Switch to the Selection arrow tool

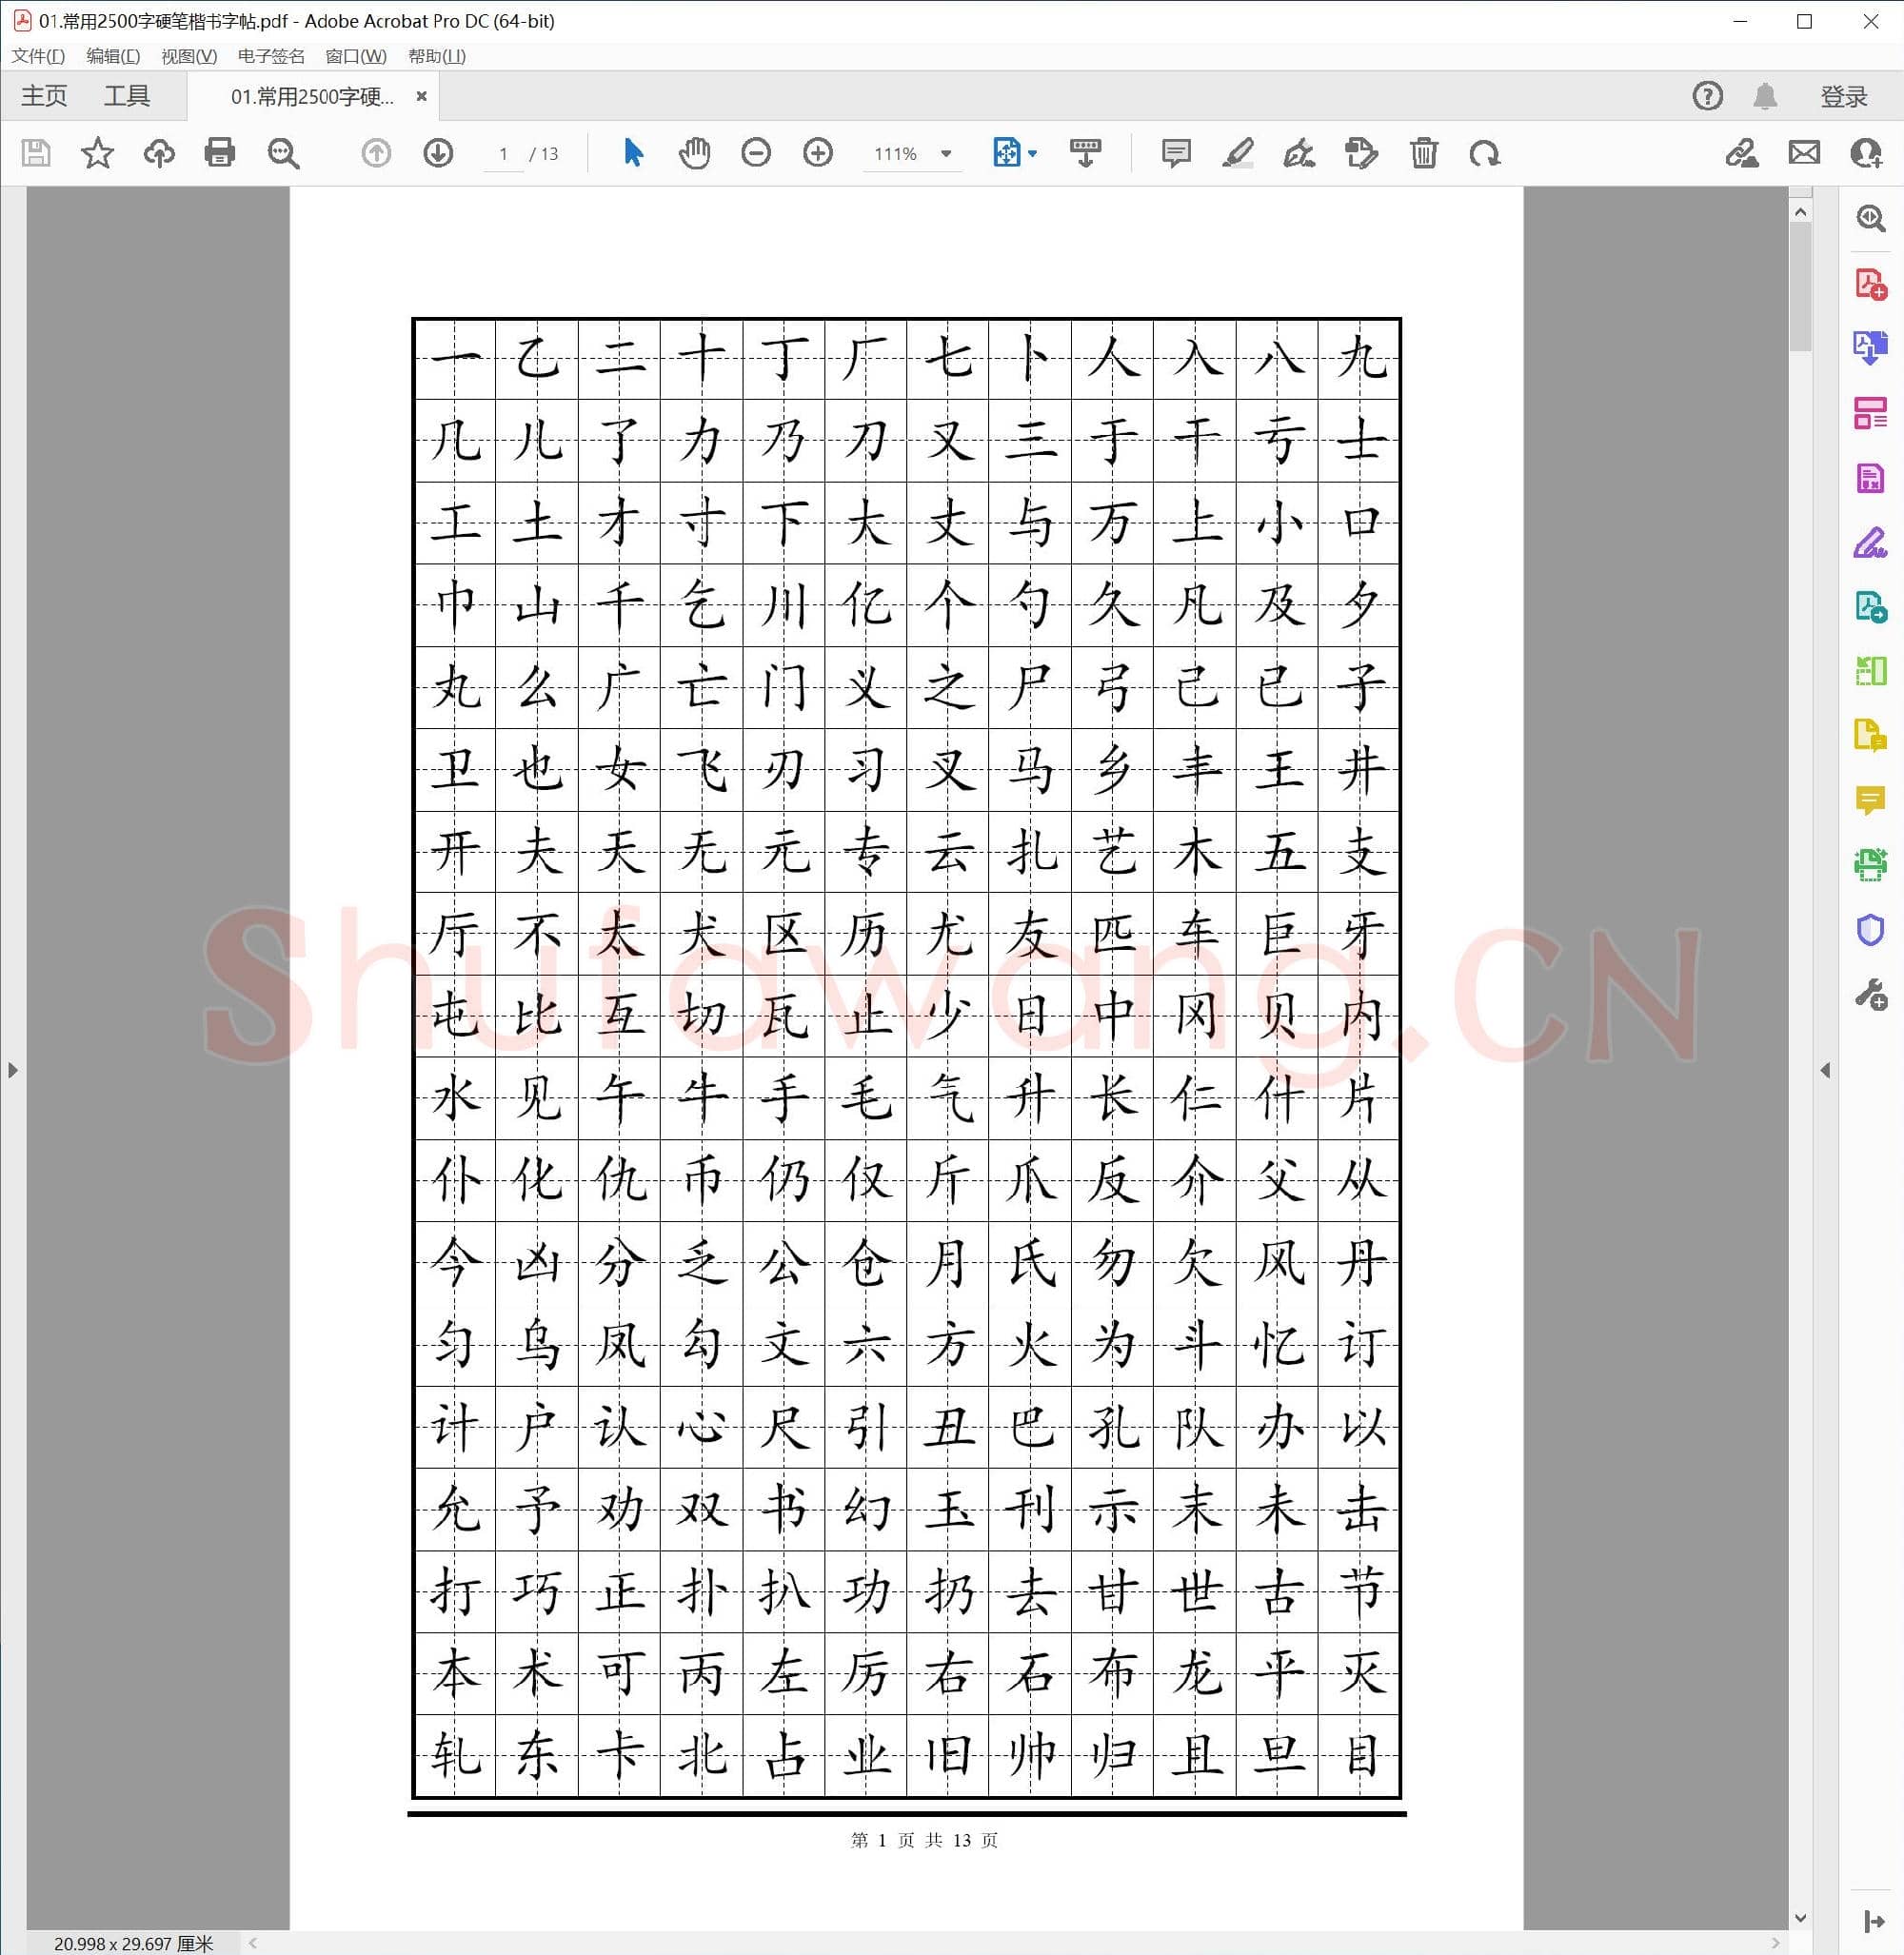[631, 153]
